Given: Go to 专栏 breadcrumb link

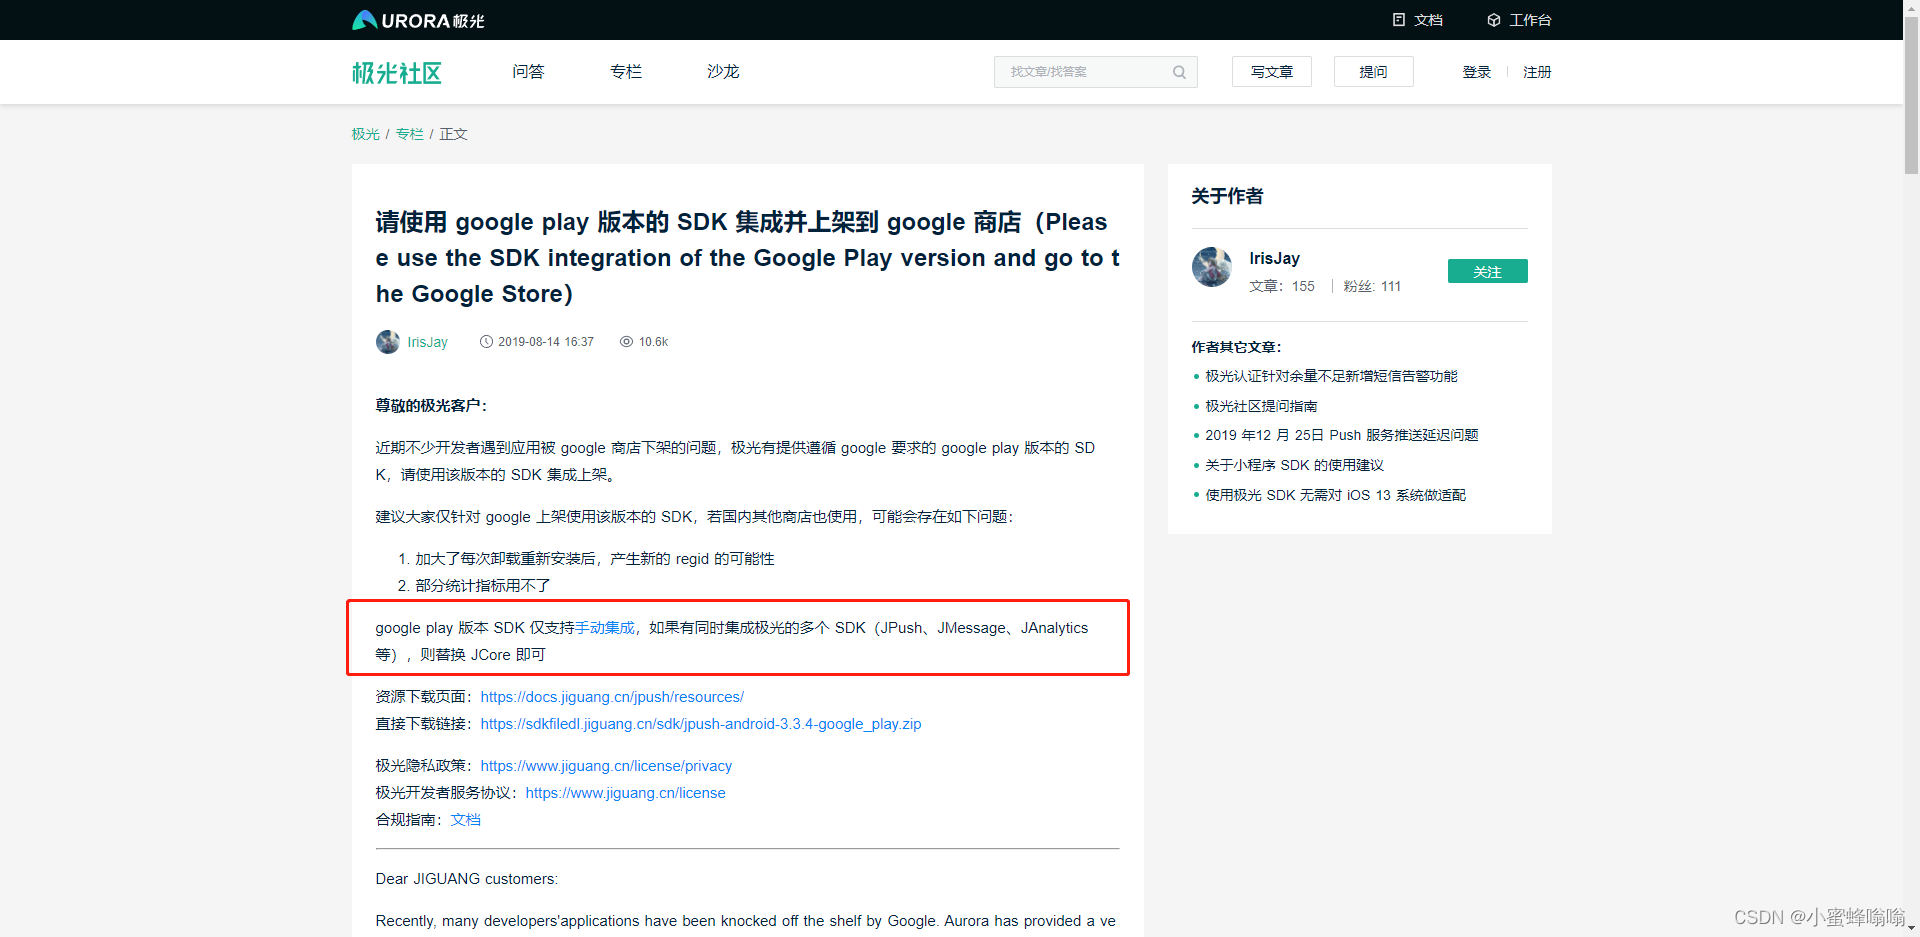Looking at the screenshot, I should [x=409, y=134].
